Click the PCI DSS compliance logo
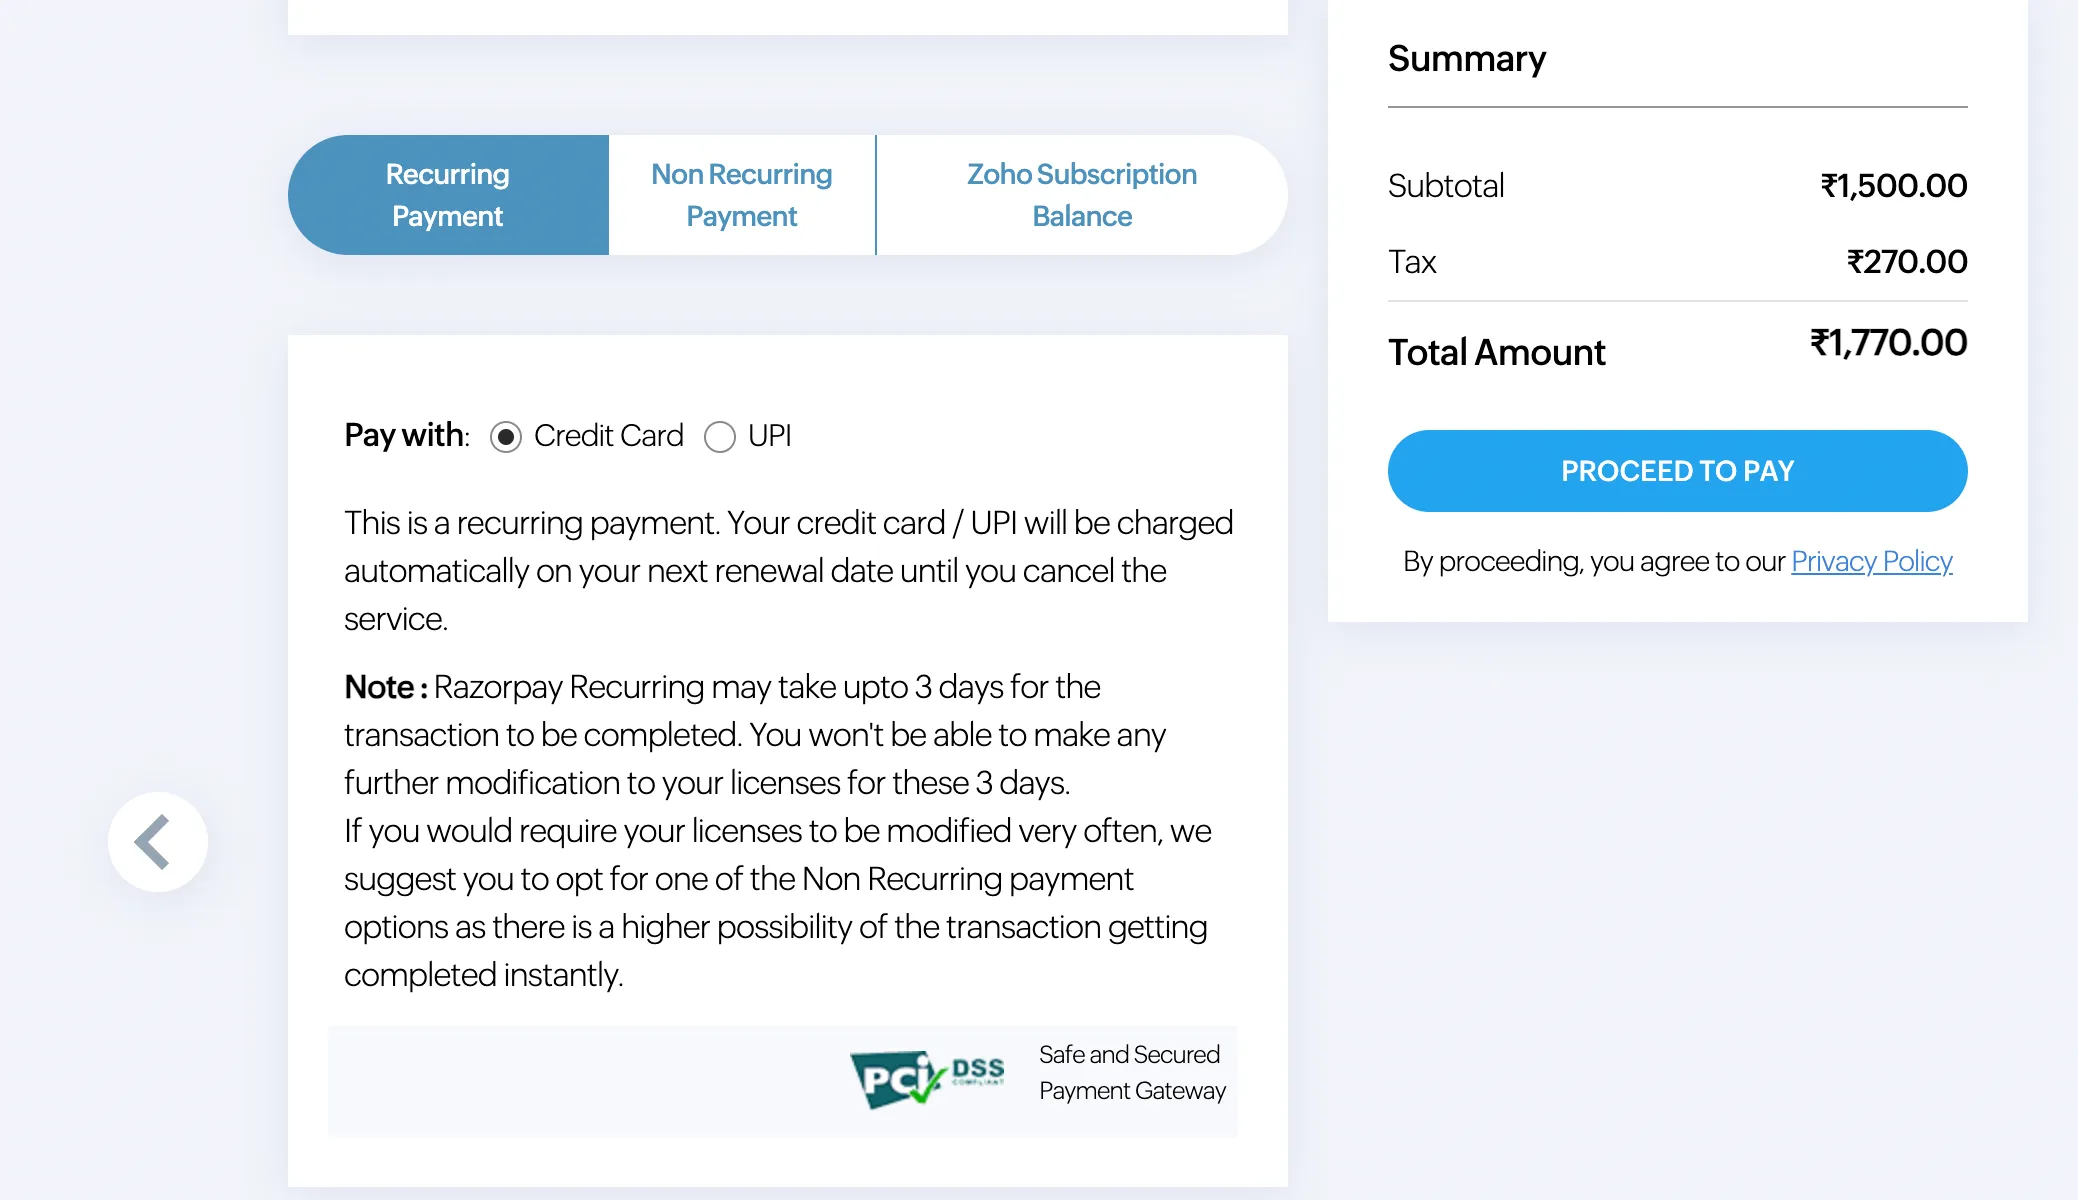2078x1200 pixels. (927, 1078)
